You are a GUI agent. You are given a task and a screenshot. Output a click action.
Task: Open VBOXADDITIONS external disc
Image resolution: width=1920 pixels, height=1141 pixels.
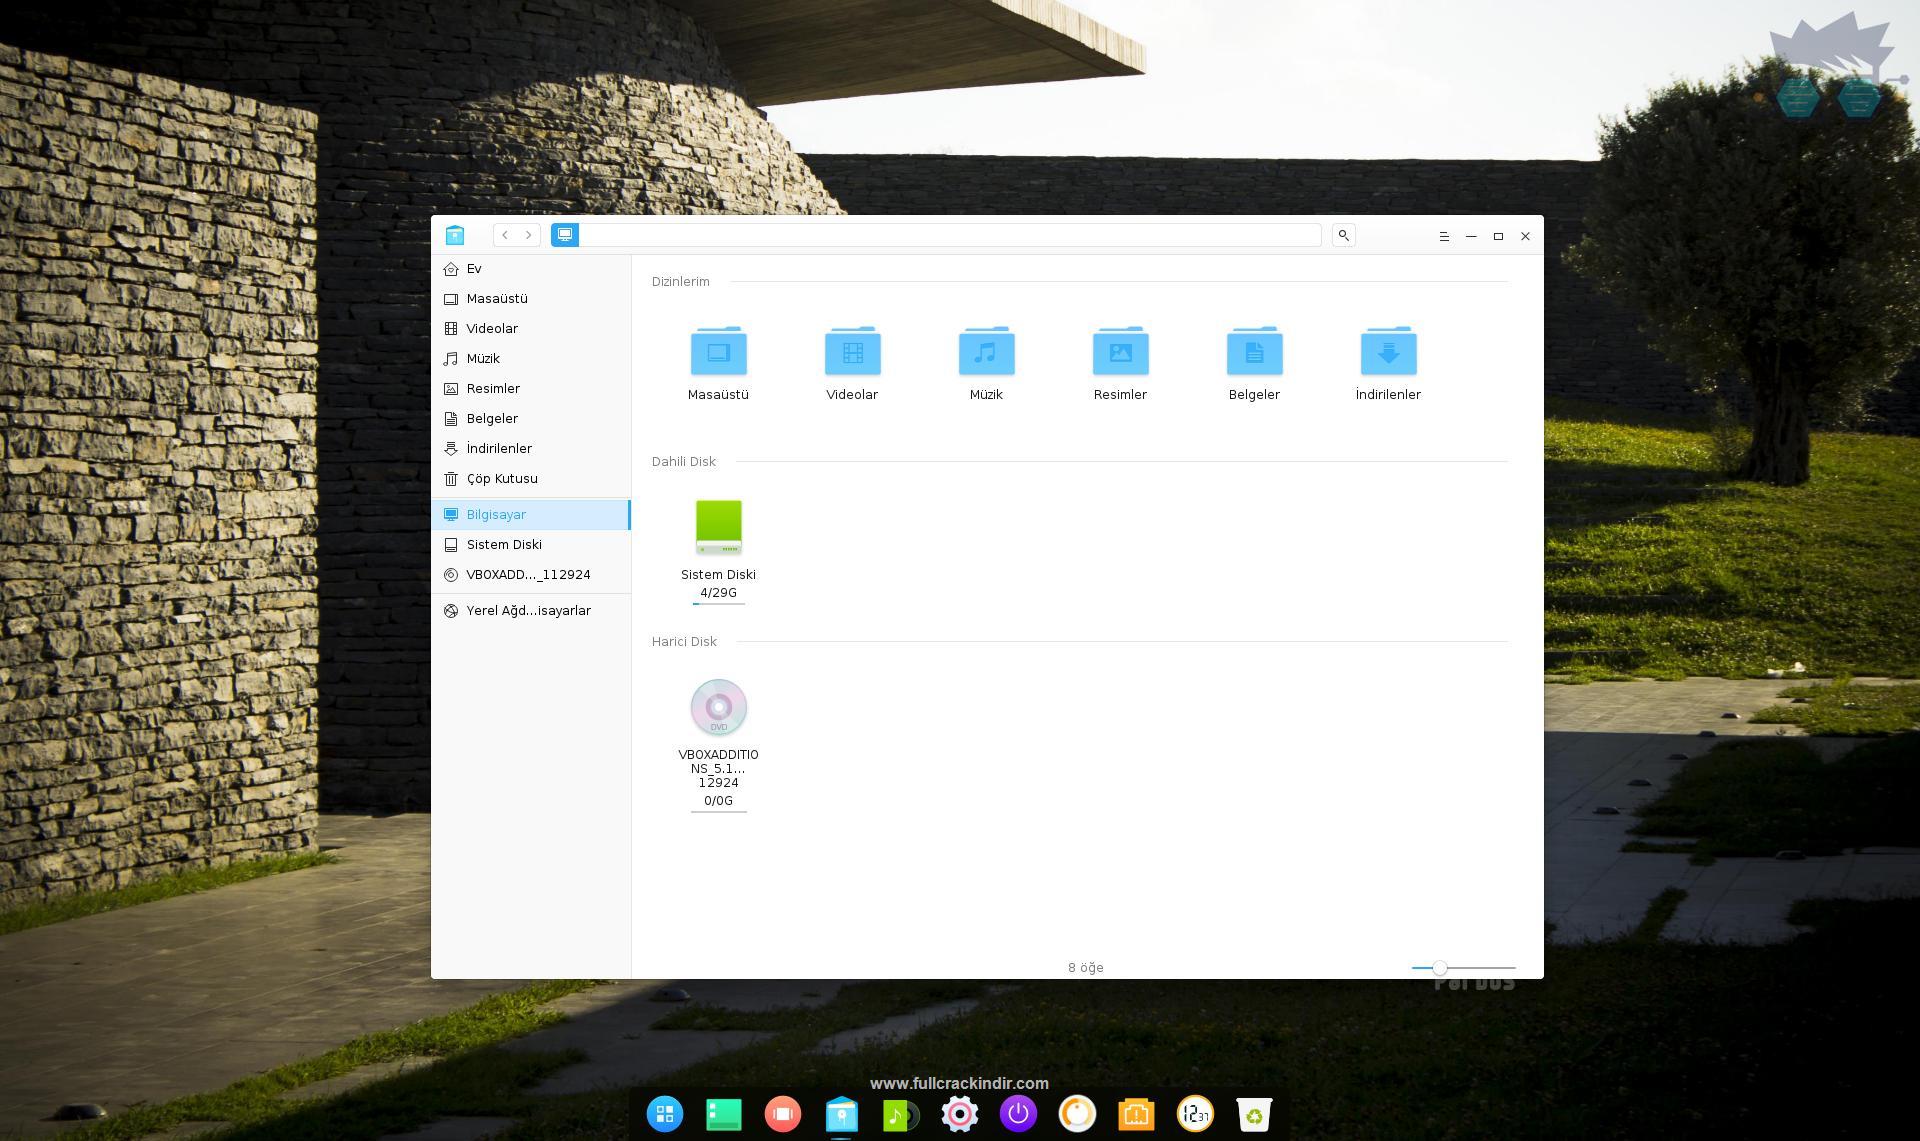point(717,706)
